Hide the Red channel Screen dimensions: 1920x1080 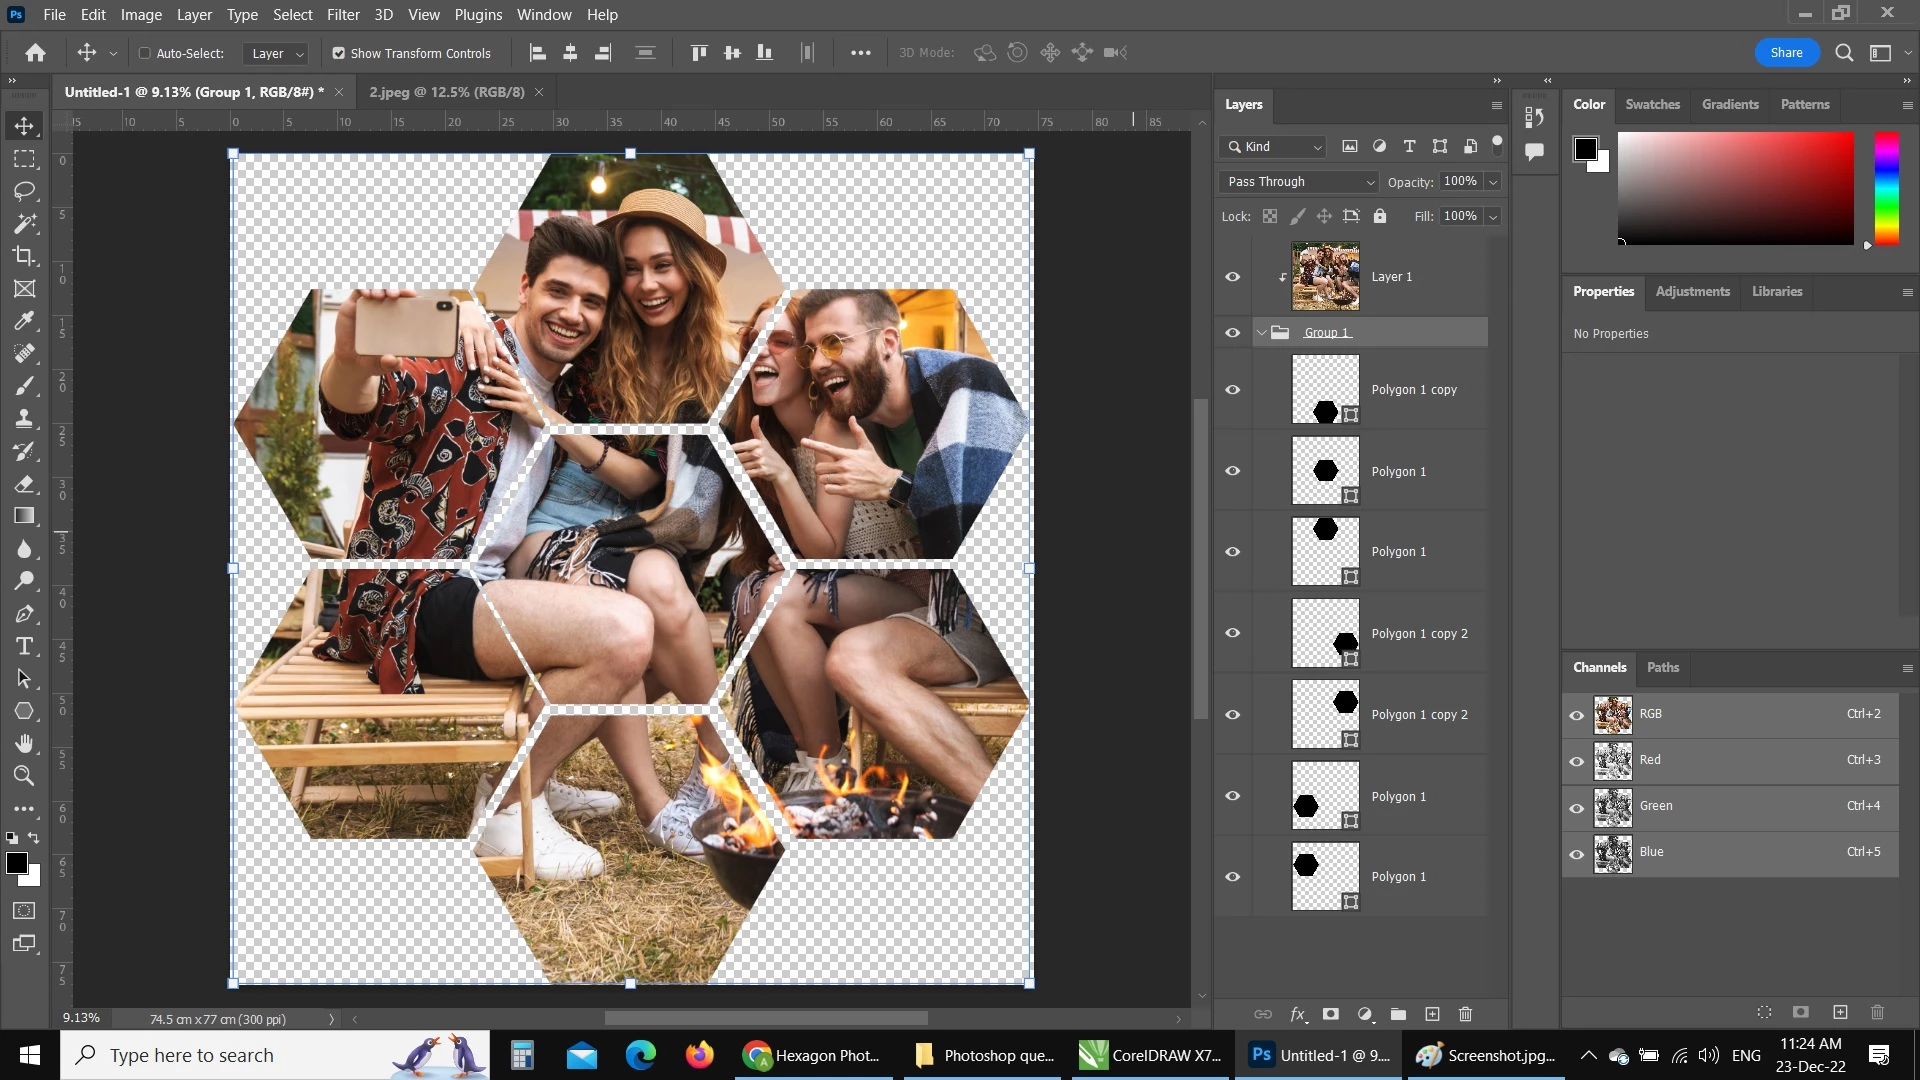tap(1577, 761)
